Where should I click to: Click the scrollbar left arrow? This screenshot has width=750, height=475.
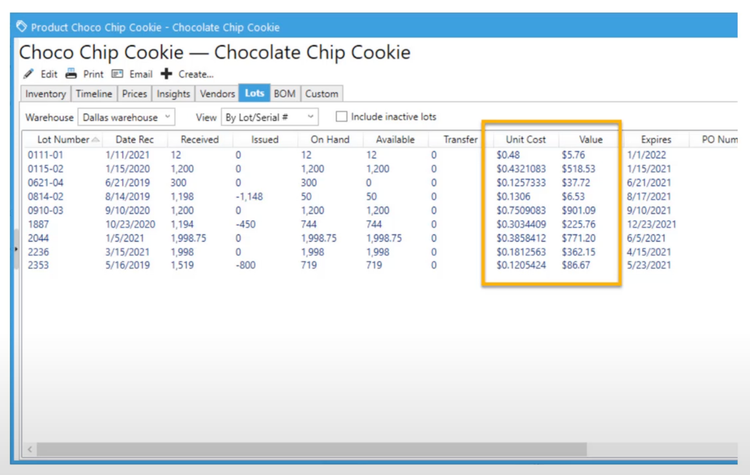(30, 449)
